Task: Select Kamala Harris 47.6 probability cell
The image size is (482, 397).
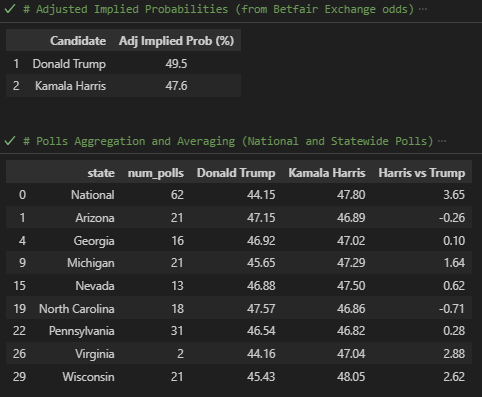Action: [x=176, y=86]
